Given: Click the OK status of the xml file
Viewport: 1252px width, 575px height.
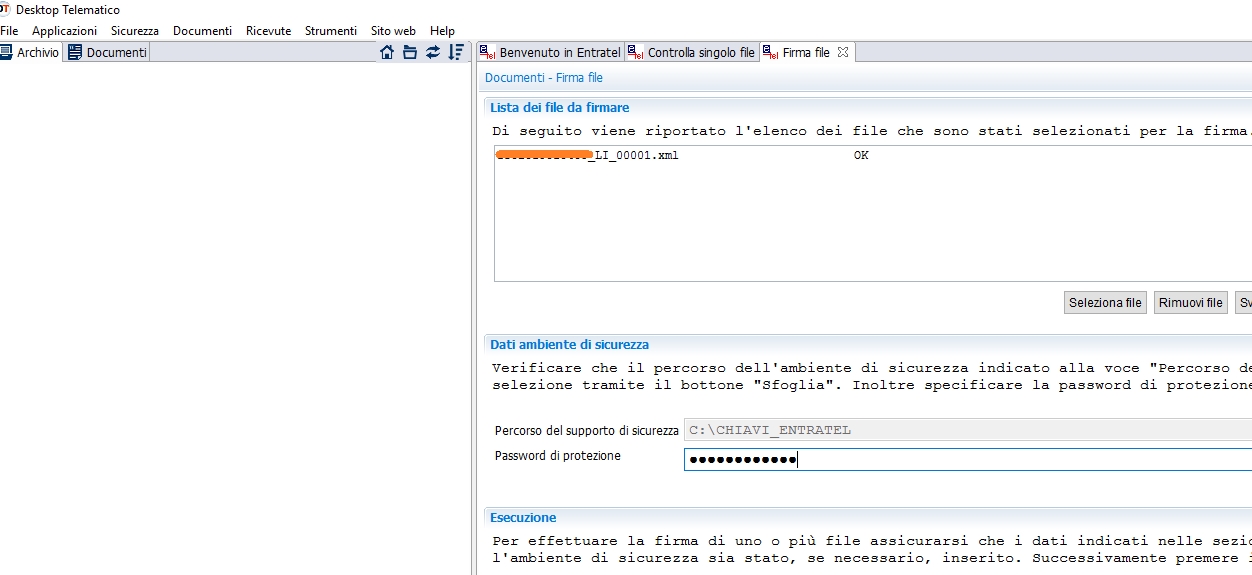Looking at the screenshot, I should click(861, 156).
